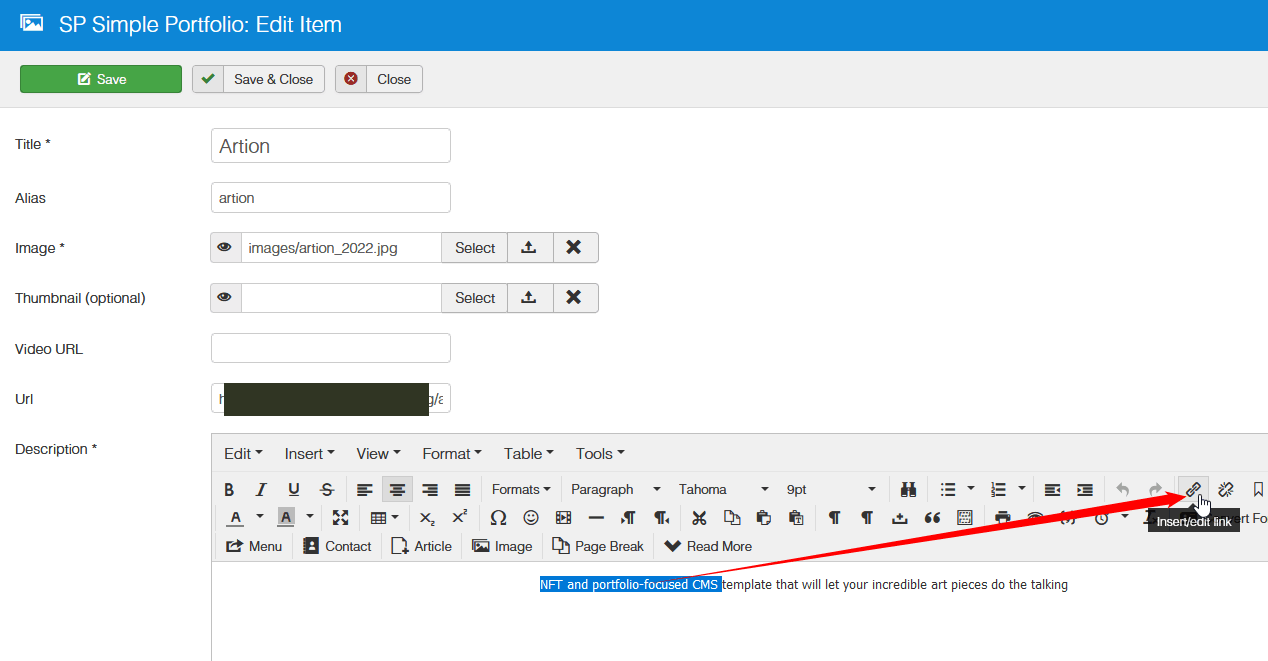
Task: Open the Table menu in editor
Action: (528, 453)
